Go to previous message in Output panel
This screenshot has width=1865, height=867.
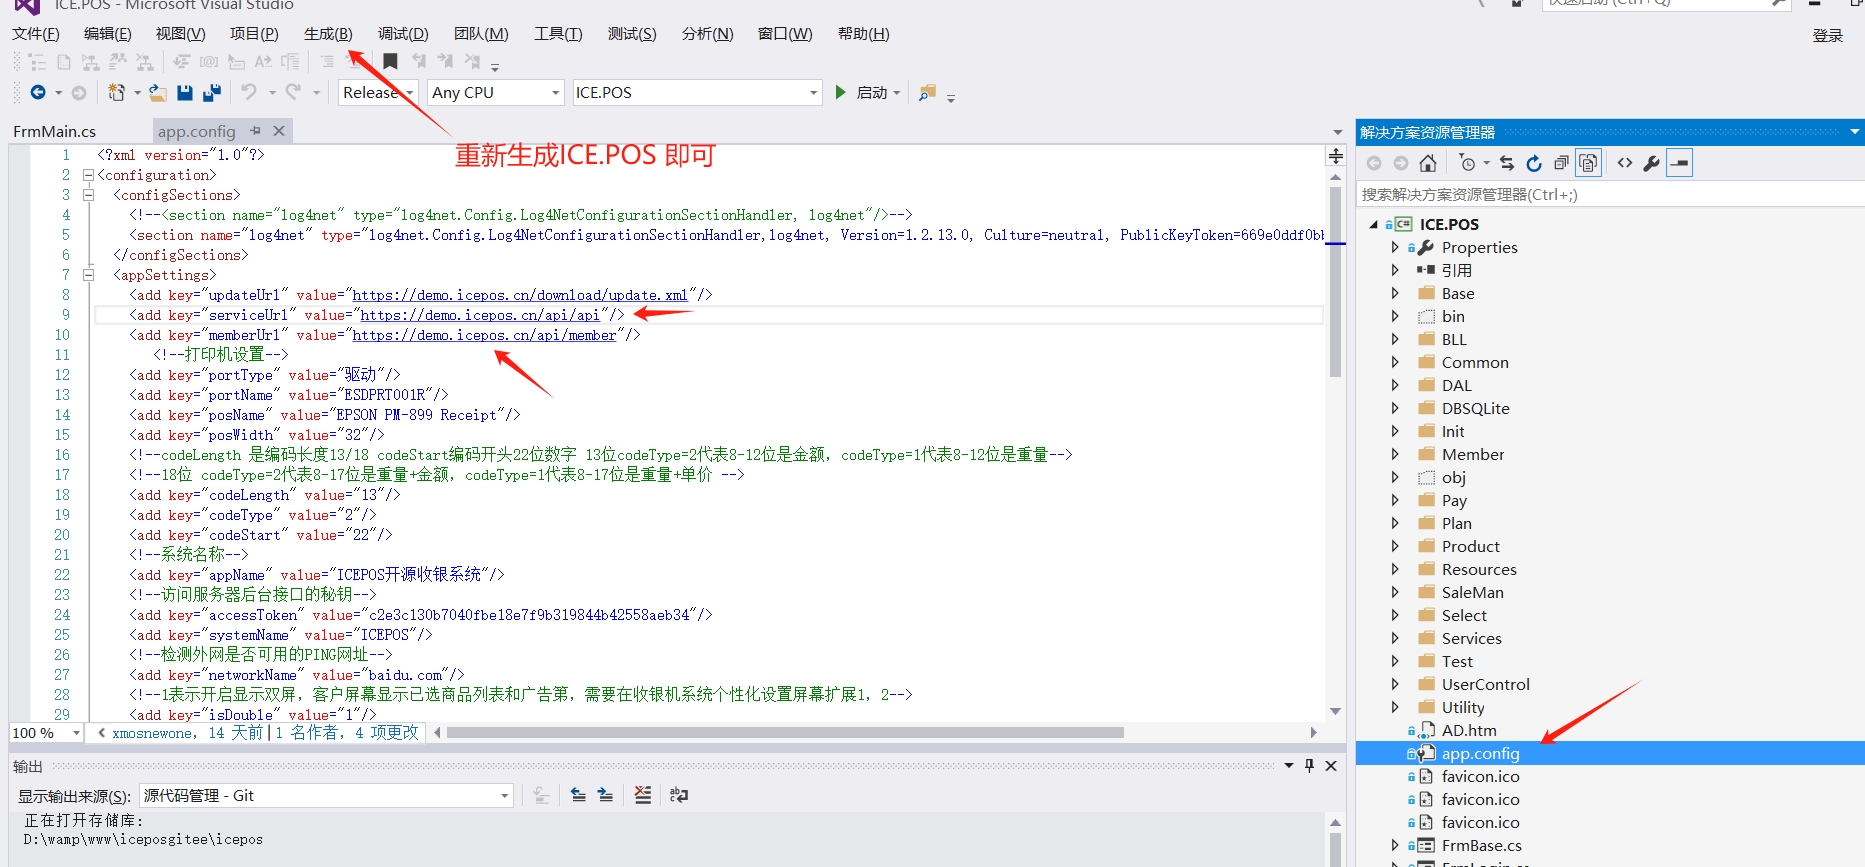(578, 795)
